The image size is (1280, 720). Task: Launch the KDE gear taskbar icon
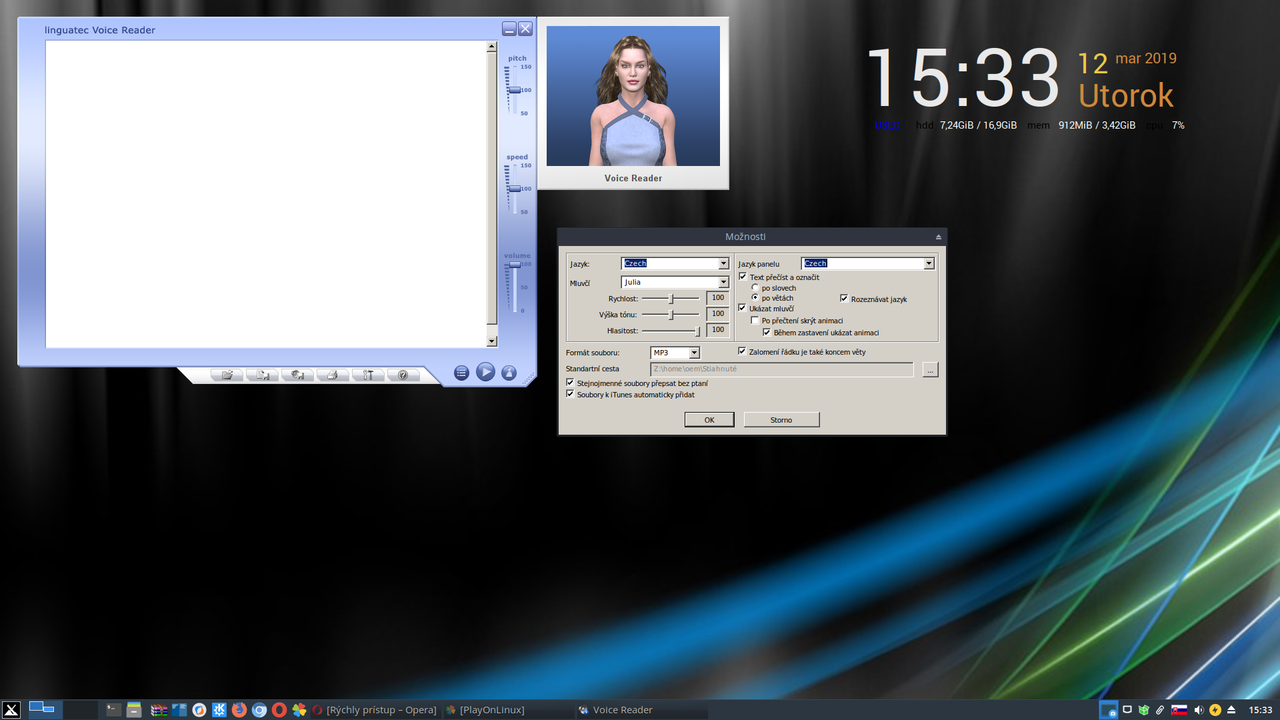[x=219, y=710]
